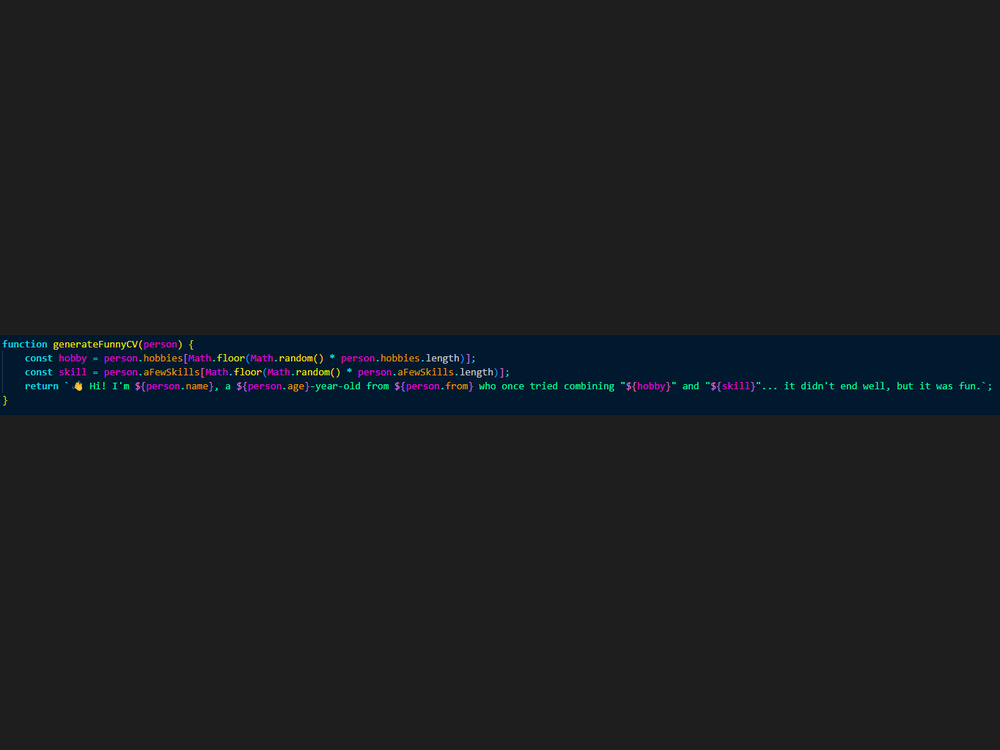
Task: Click the ${person.name} template expression
Action: pyautogui.click(x=174, y=386)
